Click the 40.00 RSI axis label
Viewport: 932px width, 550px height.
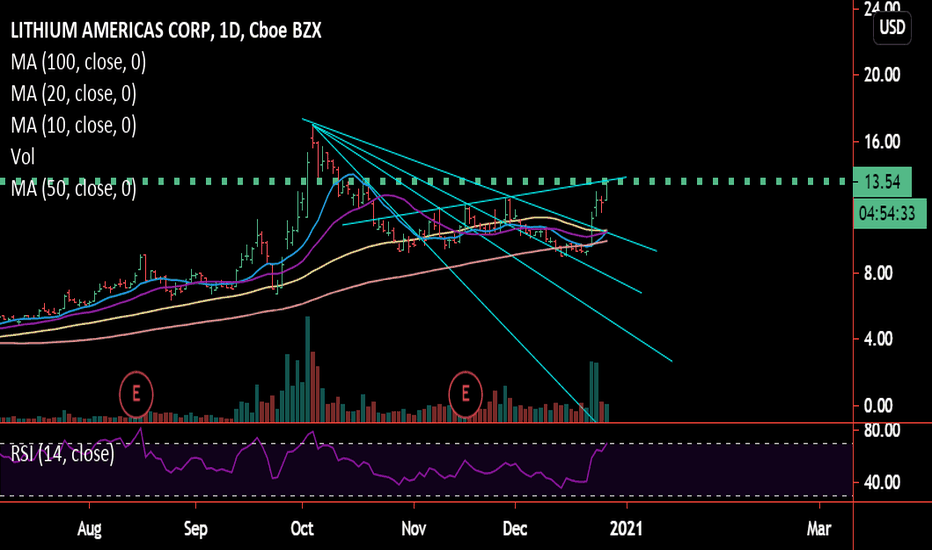pos(882,482)
